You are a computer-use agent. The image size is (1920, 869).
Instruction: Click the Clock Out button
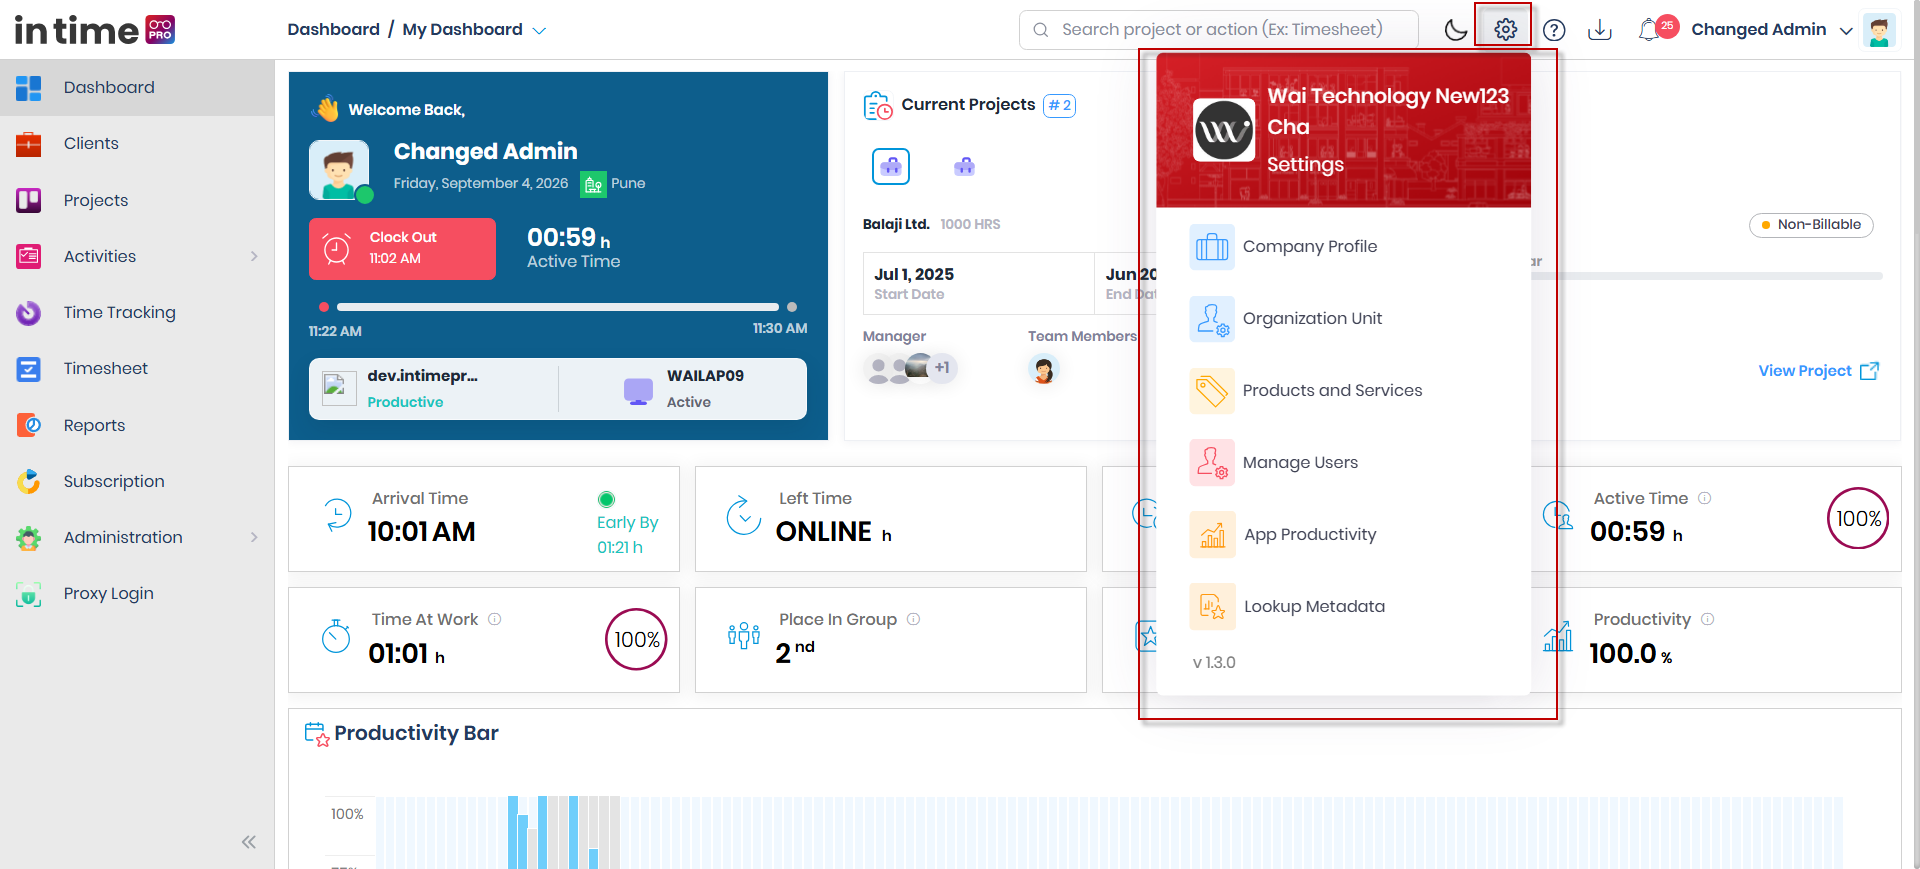(402, 248)
